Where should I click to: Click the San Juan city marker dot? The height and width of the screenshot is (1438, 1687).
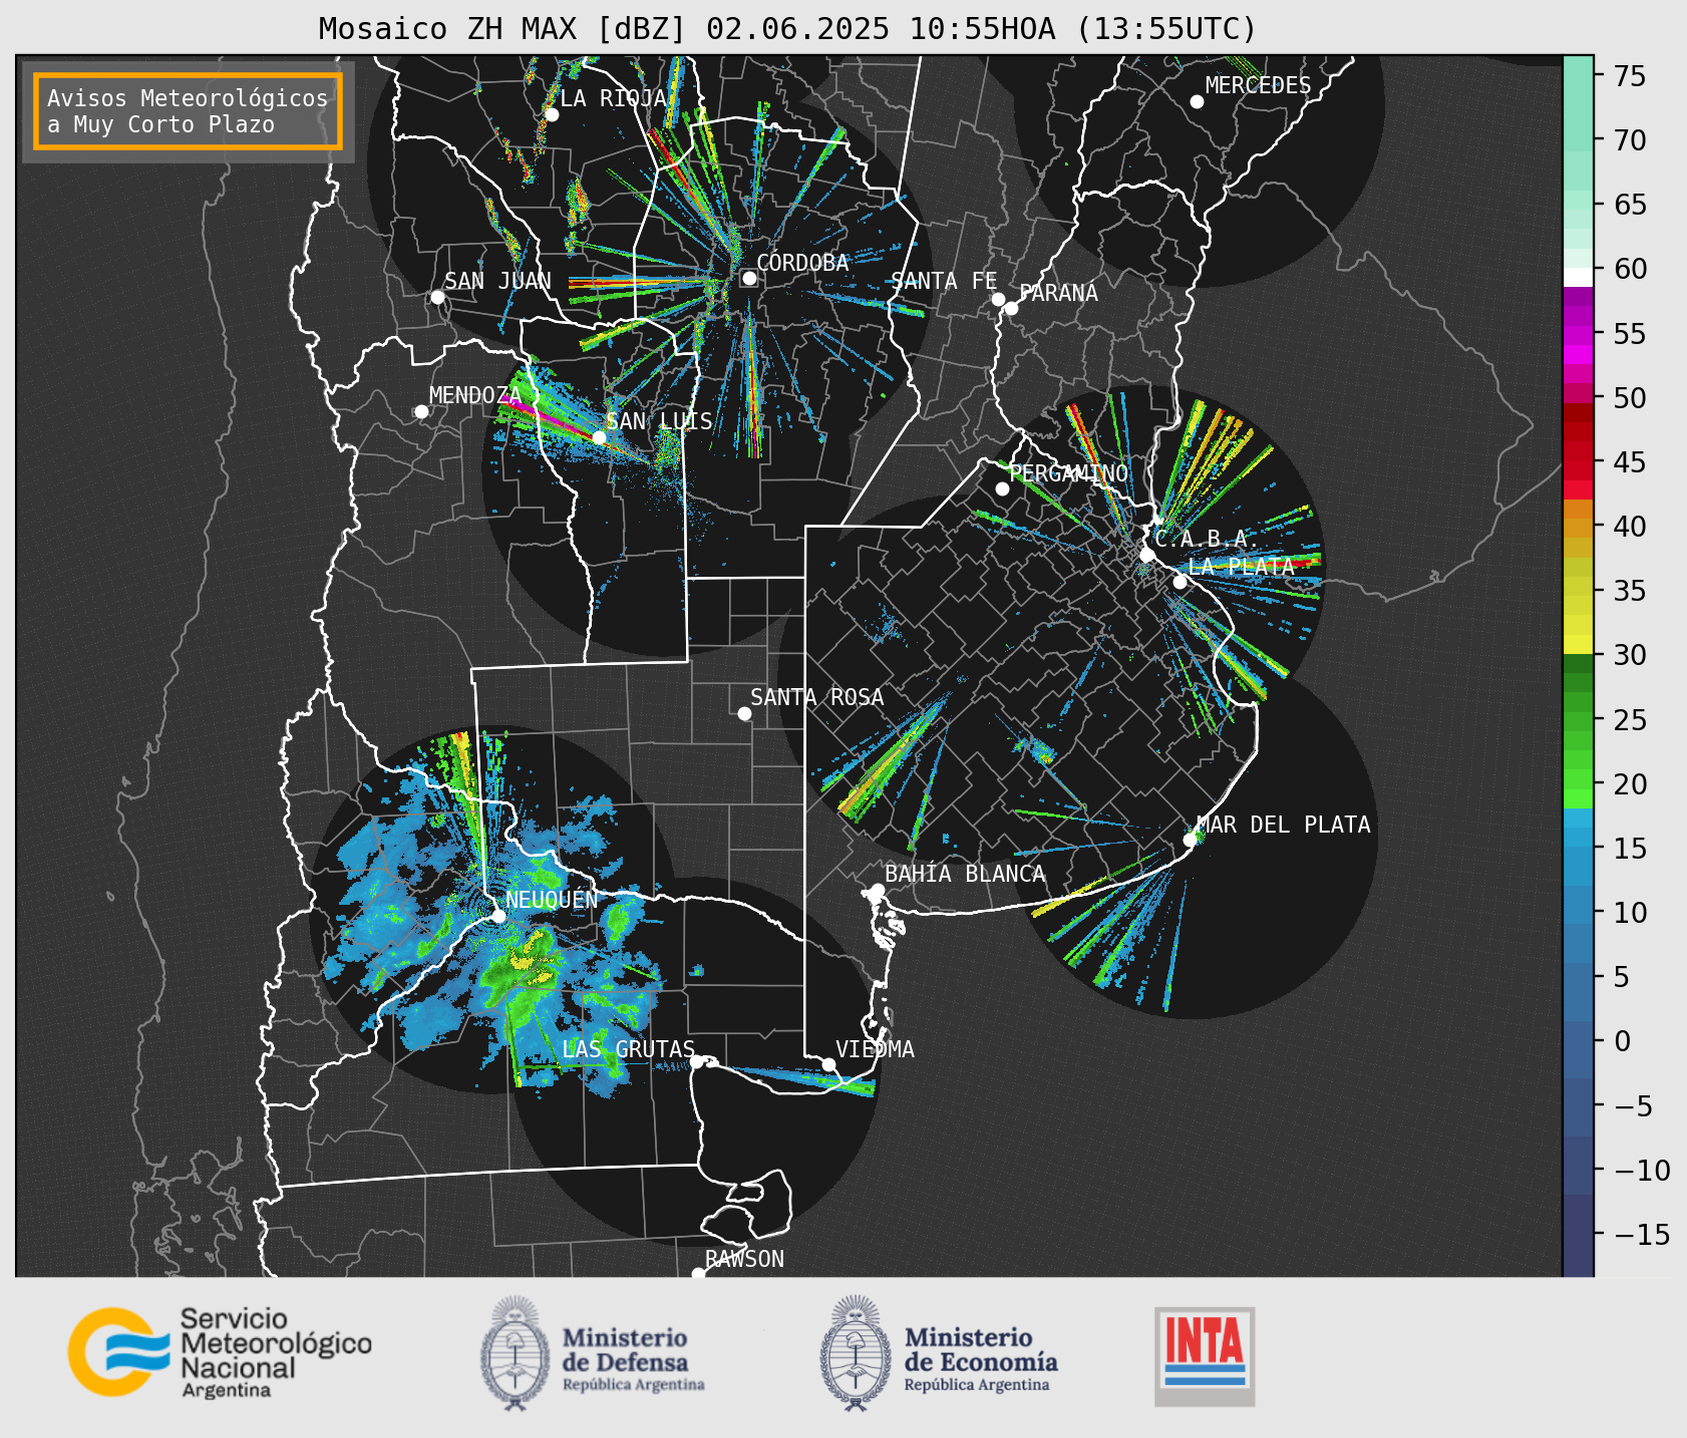click(x=437, y=297)
